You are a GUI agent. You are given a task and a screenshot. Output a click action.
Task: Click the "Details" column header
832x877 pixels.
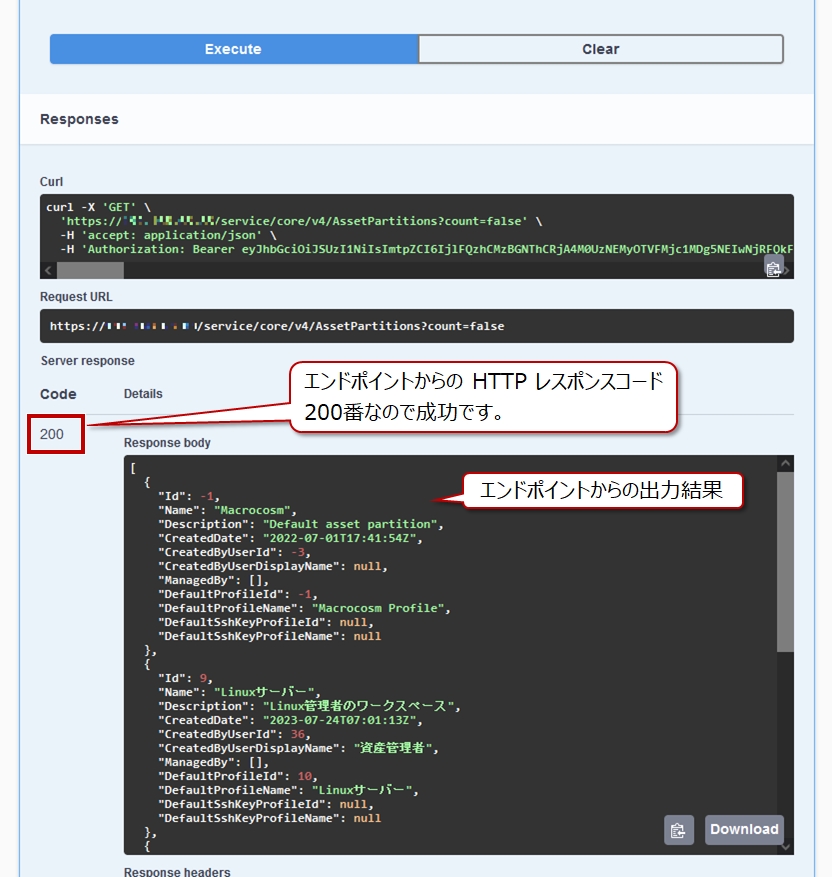click(x=143, y=394)
